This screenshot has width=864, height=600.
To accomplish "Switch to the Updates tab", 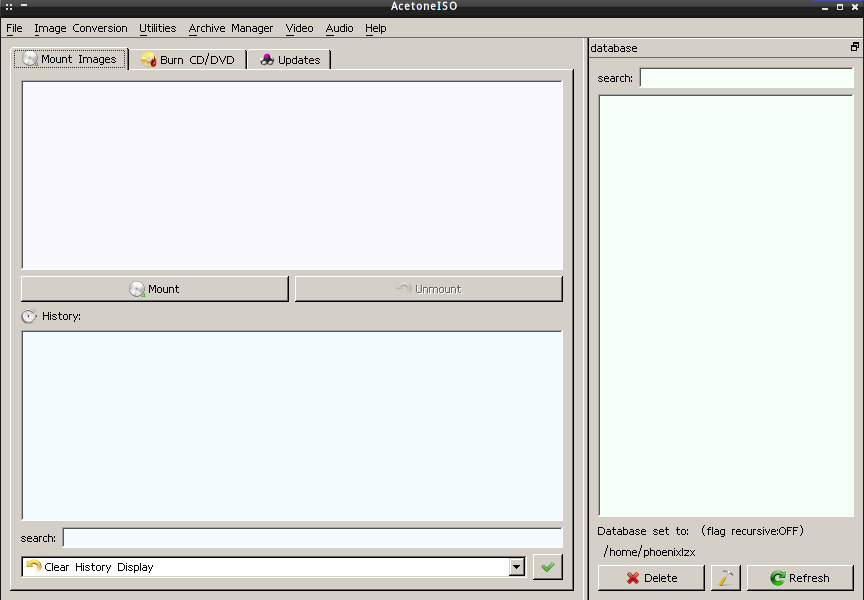I will pos(289,60).
